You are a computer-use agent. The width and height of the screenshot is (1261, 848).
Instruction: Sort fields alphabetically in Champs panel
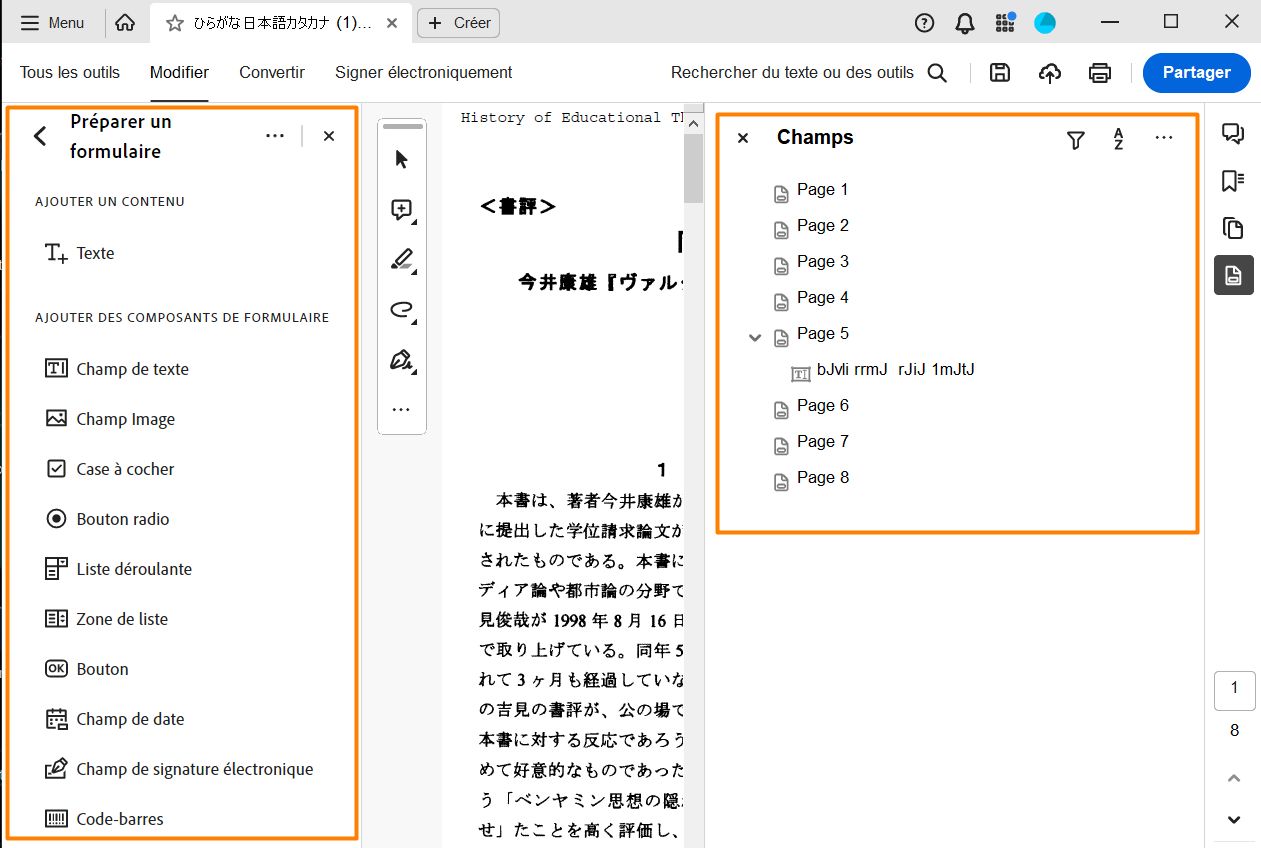pos(1117,141)
